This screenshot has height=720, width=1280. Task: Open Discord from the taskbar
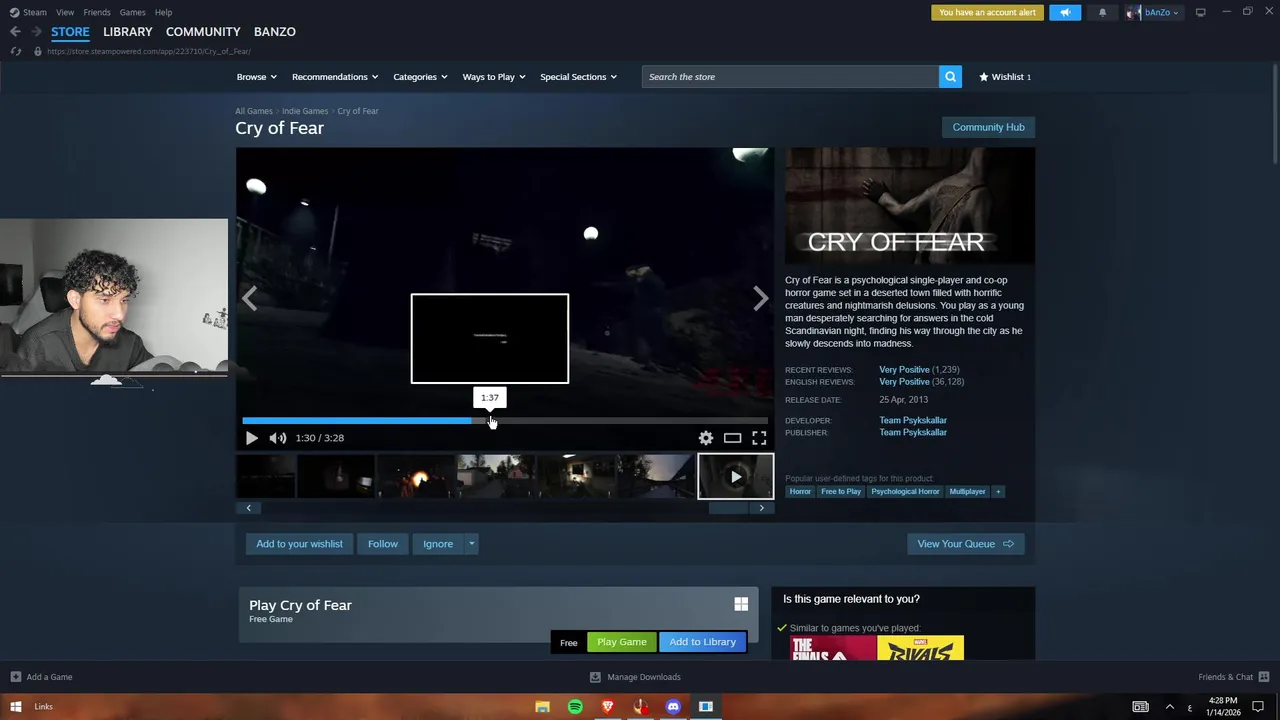(673, 707)
